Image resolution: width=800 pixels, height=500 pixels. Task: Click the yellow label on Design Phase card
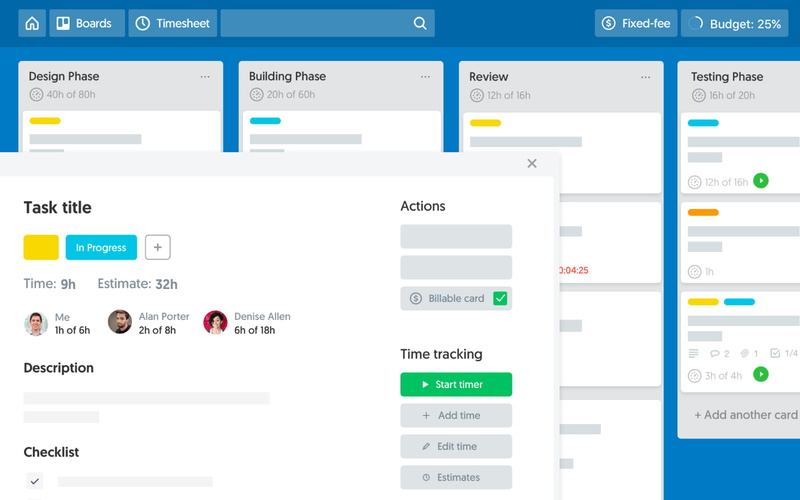point(45,121)
